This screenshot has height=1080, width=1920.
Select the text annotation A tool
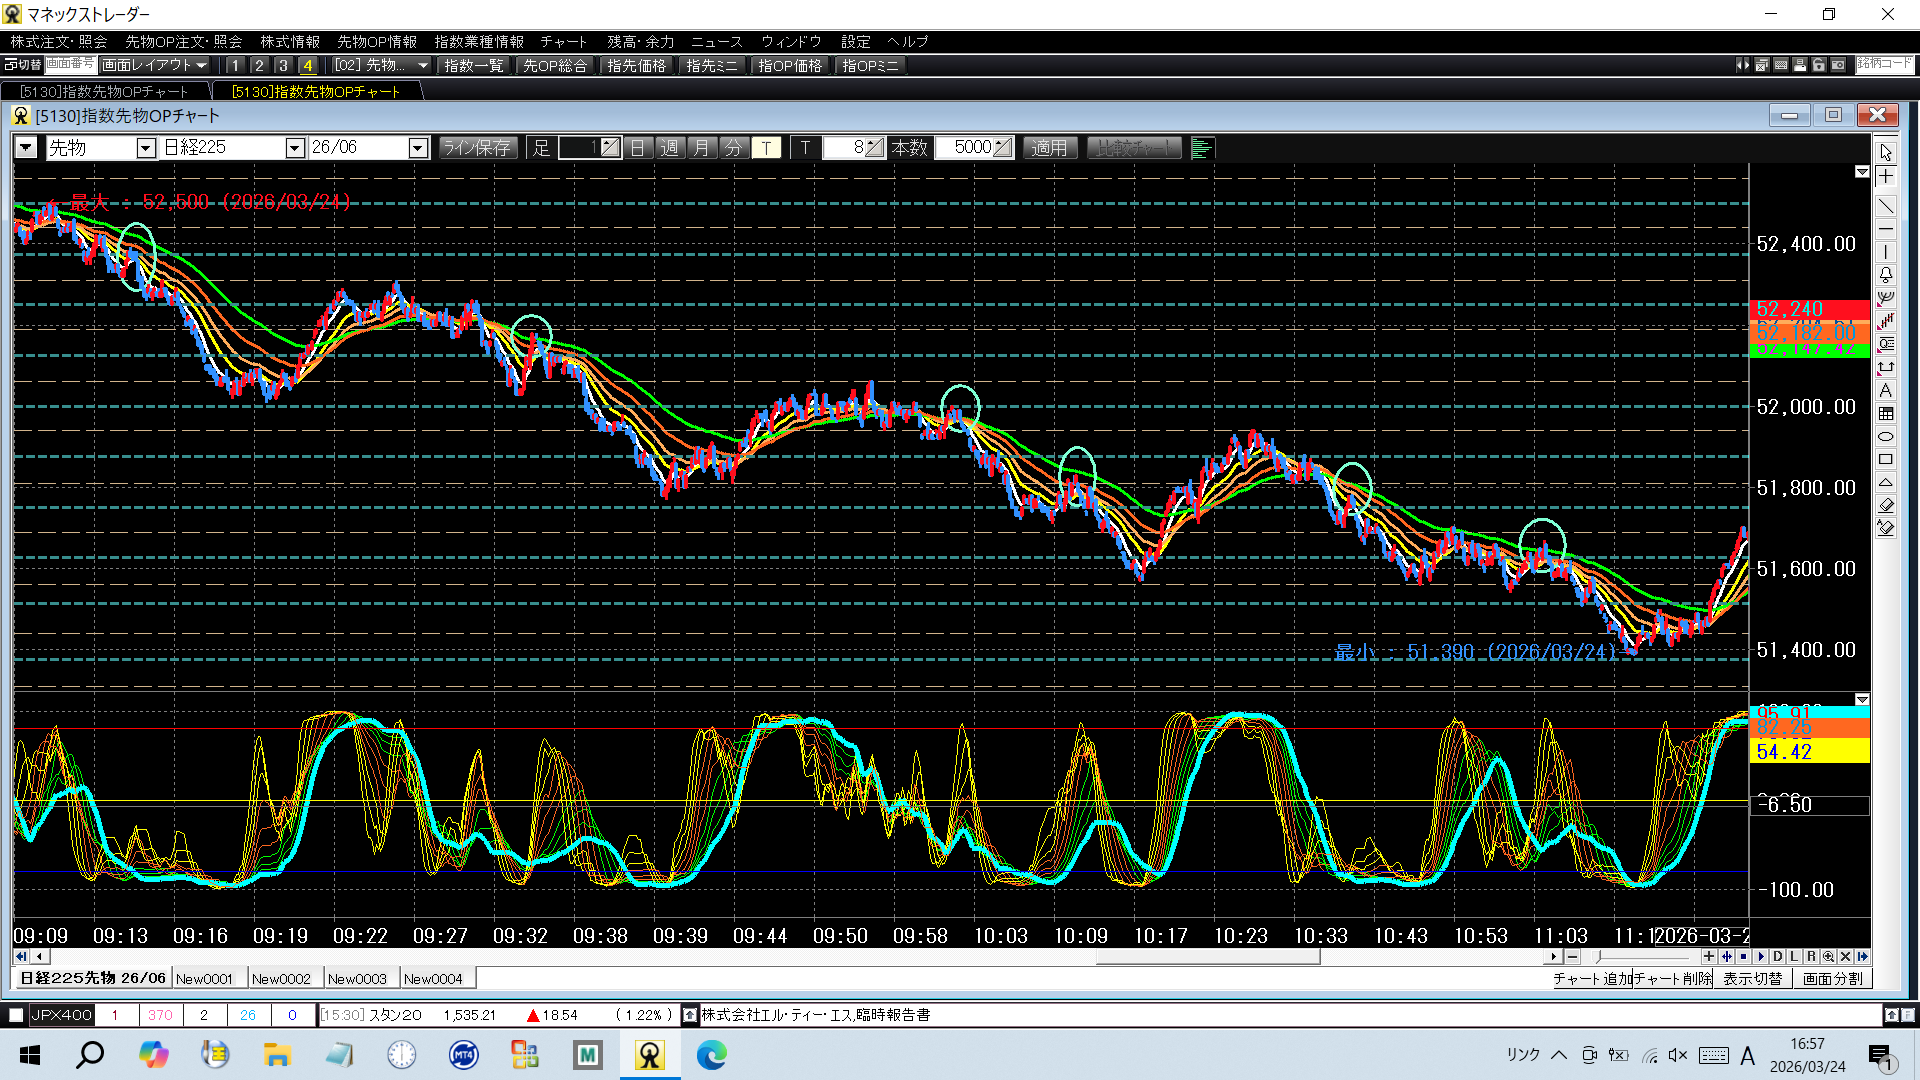(x=1885, y=391)
